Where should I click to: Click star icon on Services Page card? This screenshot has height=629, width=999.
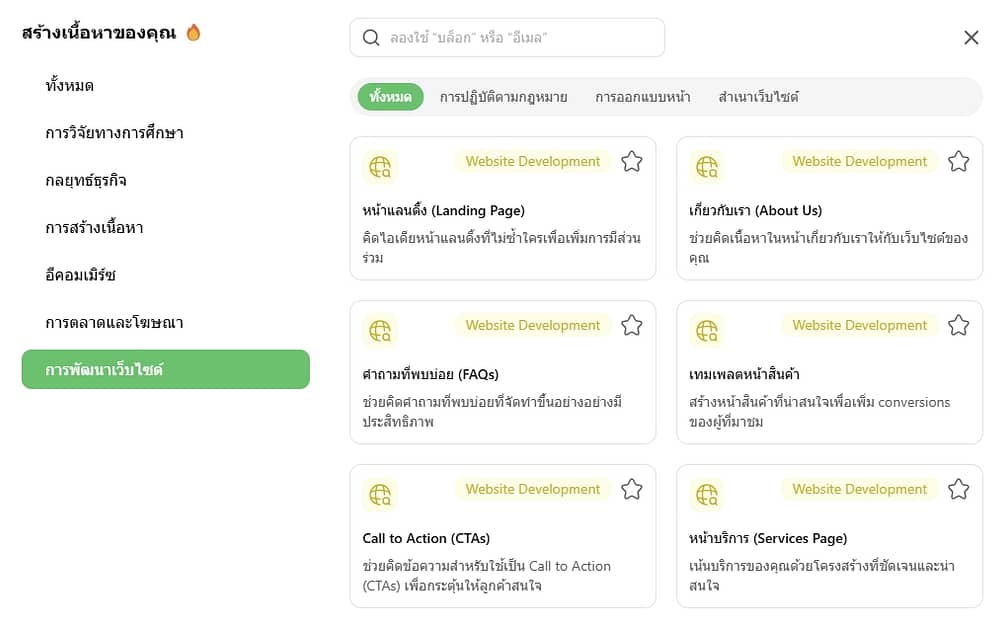958,490
